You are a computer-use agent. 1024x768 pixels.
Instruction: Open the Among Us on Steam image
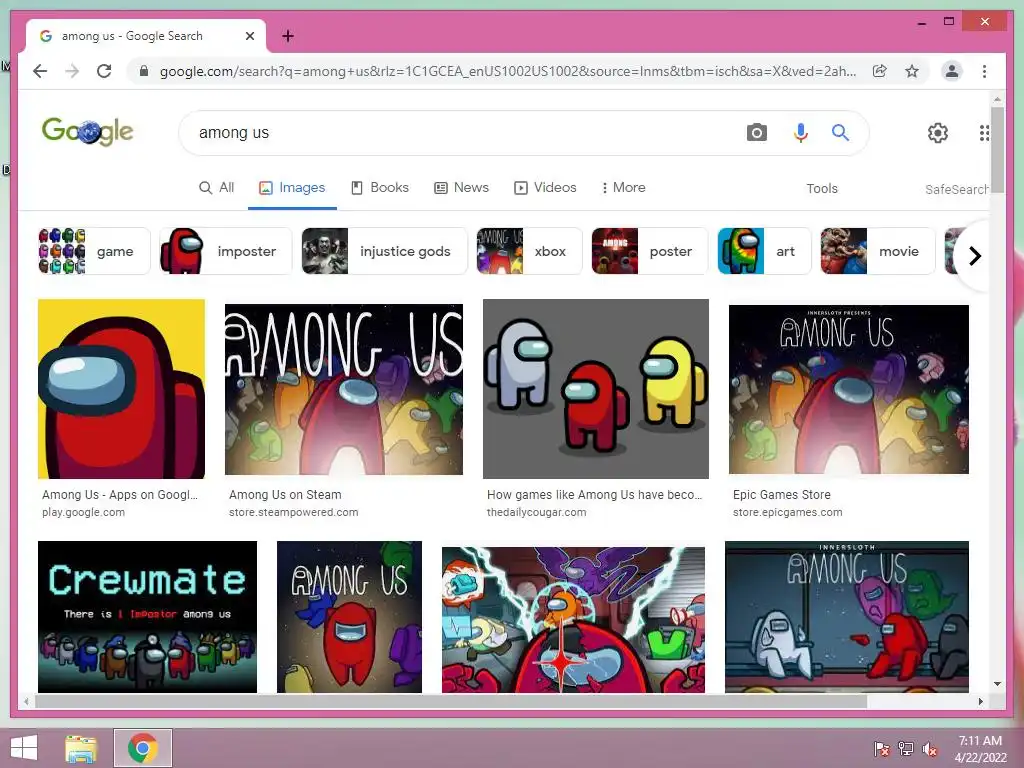pyautogui.click(x=344, y=389)
